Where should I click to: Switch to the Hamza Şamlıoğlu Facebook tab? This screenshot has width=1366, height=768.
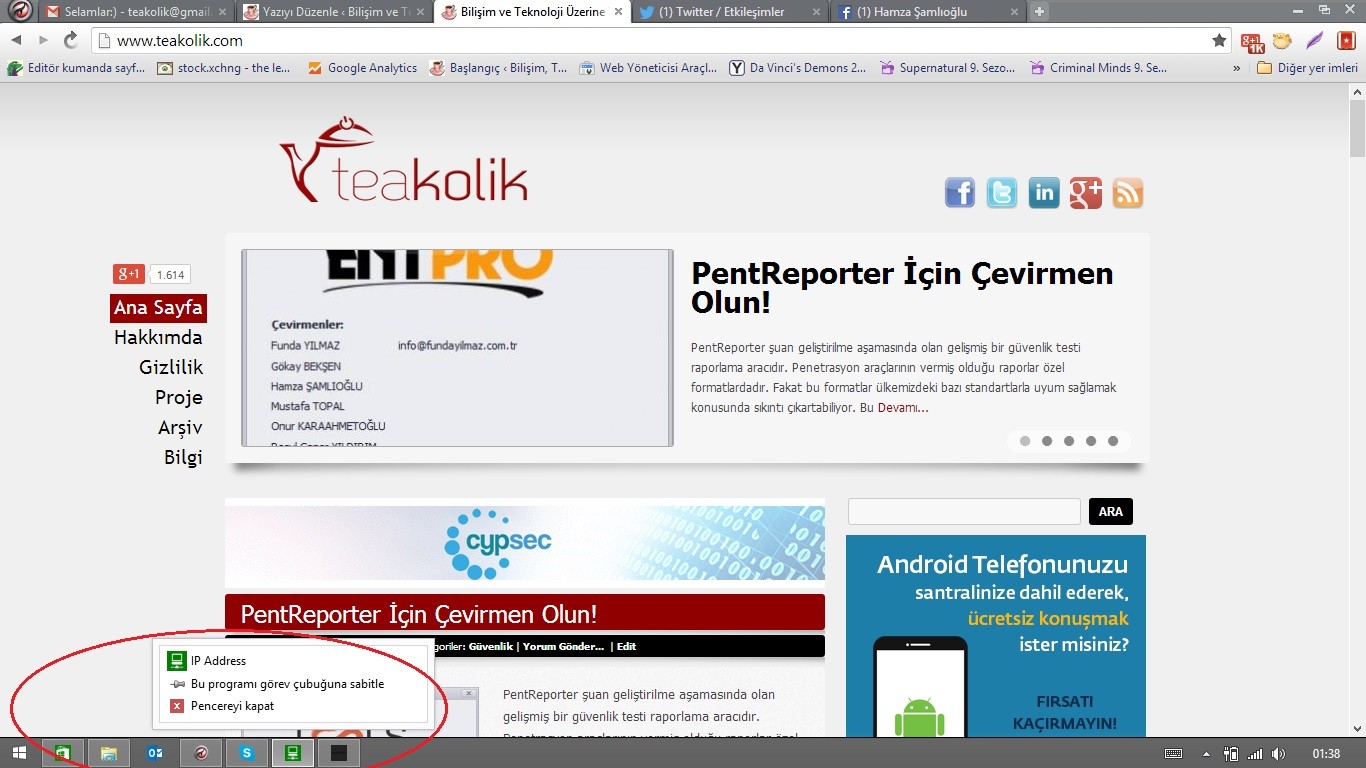[x=928, y=12]
